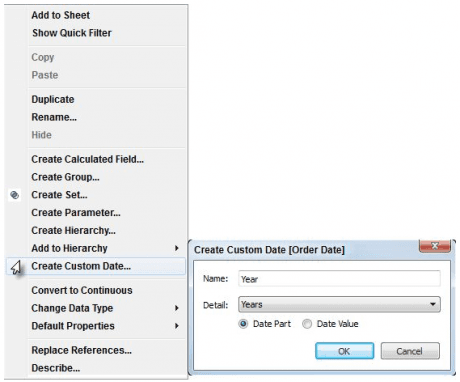Screen dimensions: 460x382
Task: Choose Change Data Type menu label
Action: pyautogui.click(x=72, y=308)
